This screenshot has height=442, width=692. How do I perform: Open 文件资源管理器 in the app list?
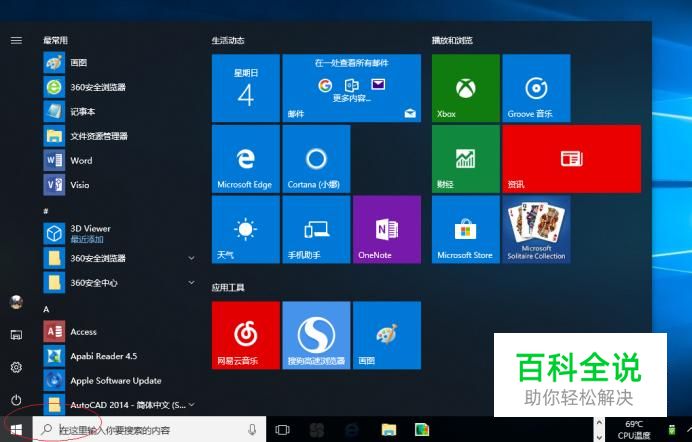tap(119, 136)
